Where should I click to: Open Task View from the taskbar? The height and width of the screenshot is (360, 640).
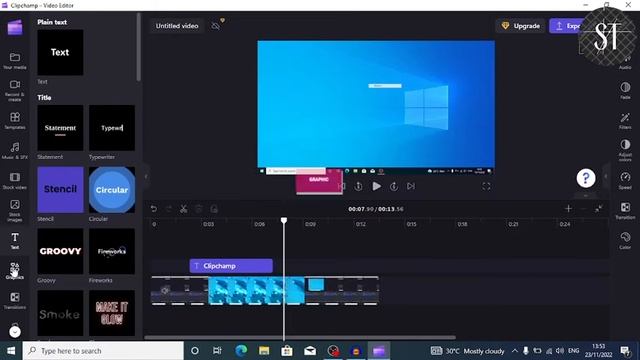tap(217, 351)
